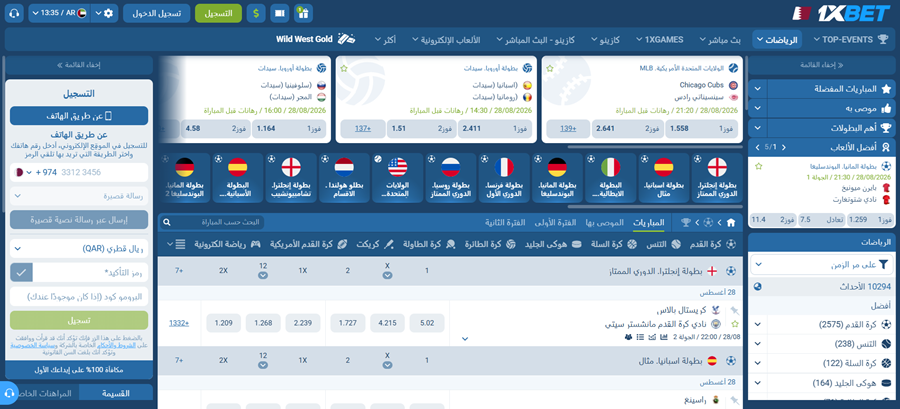Expand more markets chevron in Crystal Palace row
The width and height of the screenshot is (900, 409).
pyautogui.click(x=465, y=338)
